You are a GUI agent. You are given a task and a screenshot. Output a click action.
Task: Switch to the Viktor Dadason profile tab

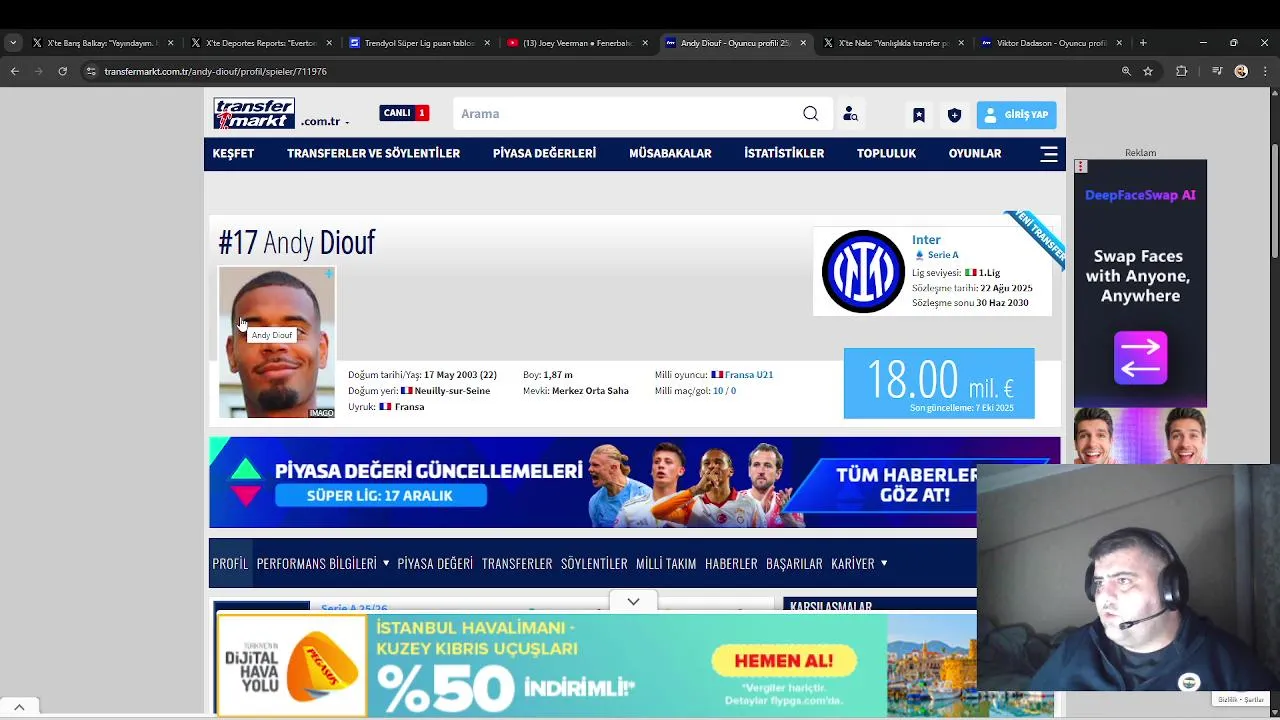(x=1050, y=43)
